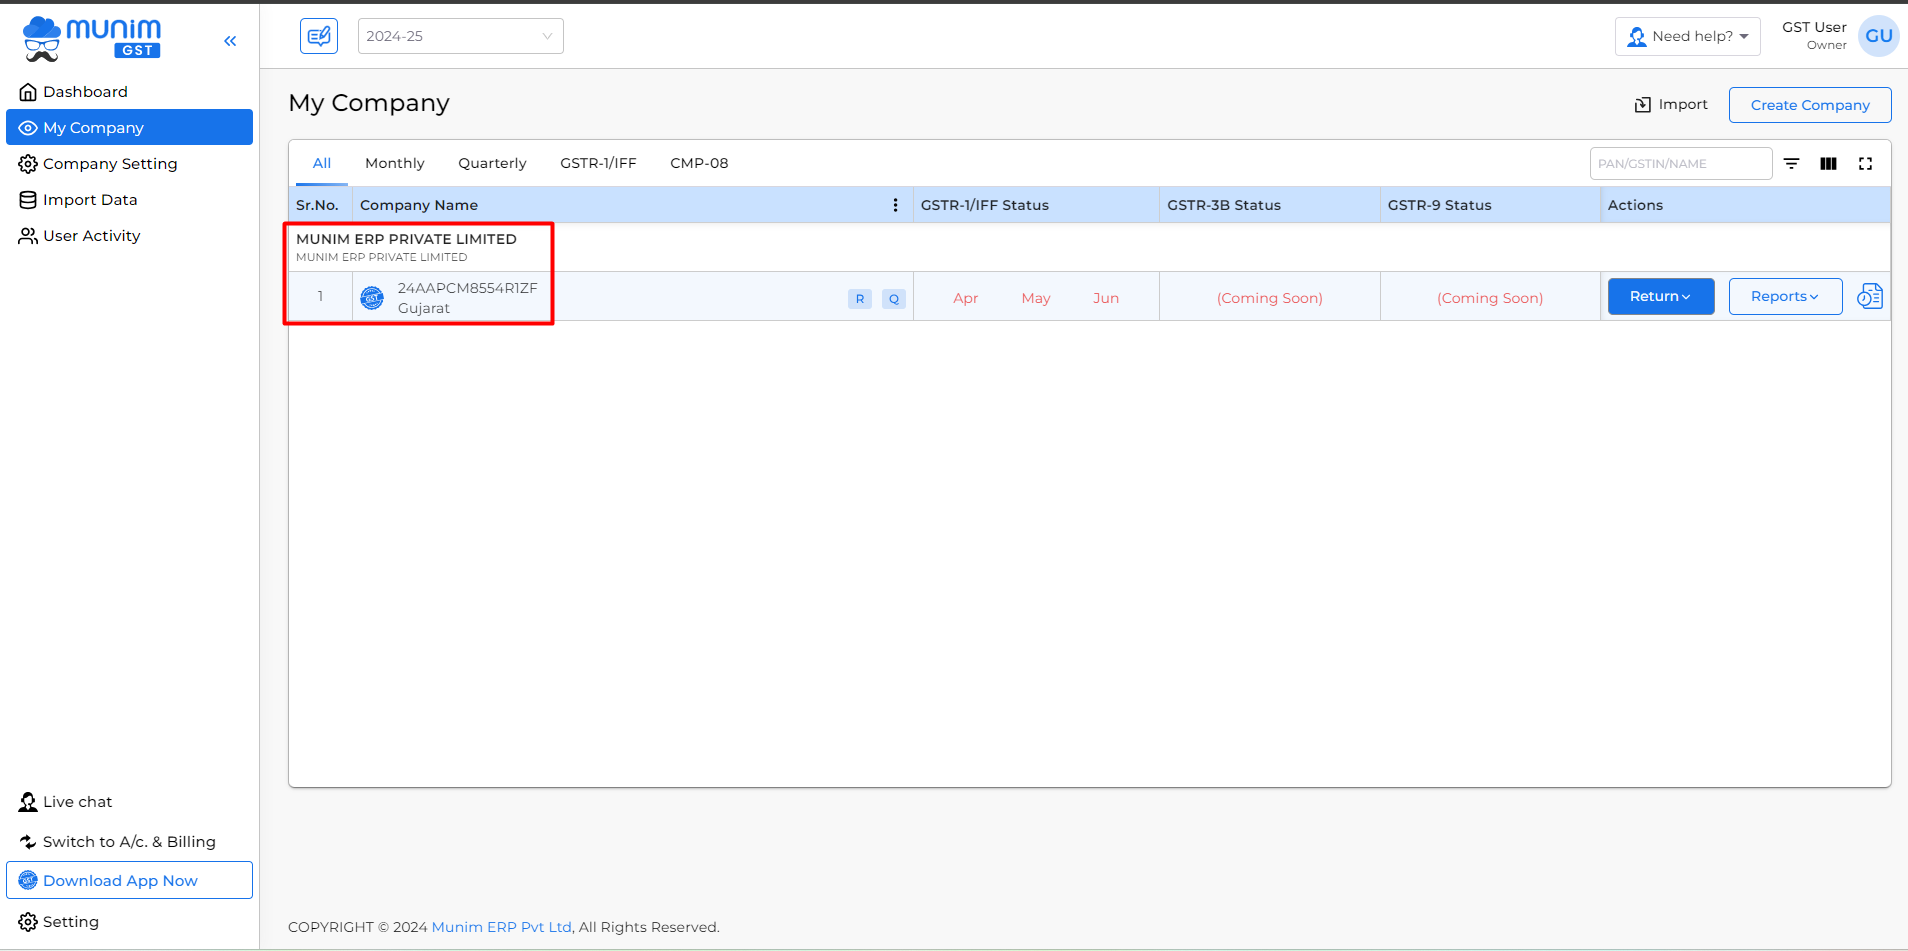Open Company Setting in the sidebar

[129, 164]
